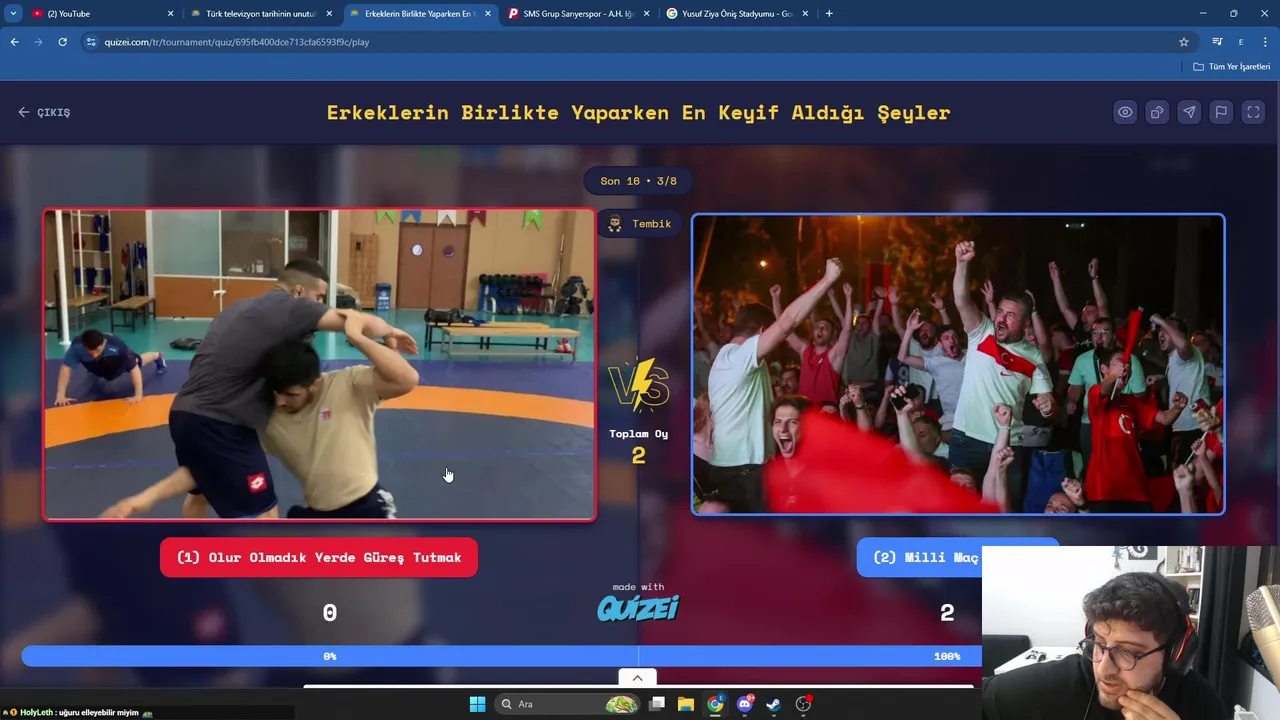Screen dimensions: 1280x720
Task: Open Steam from the taskbar
Action: pyautogui.click(x=773, y=704)
